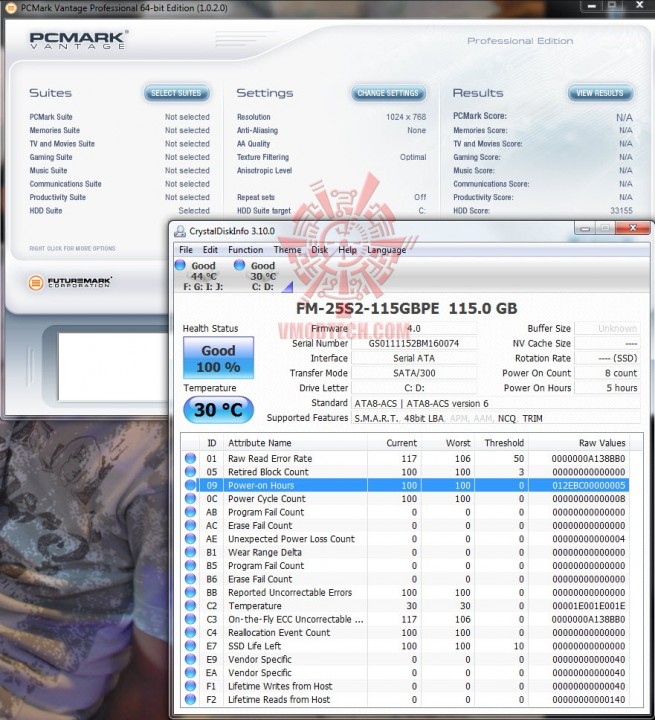Click the Good 100 % health status box
655x720 pixels.
[x=218, y=358]
